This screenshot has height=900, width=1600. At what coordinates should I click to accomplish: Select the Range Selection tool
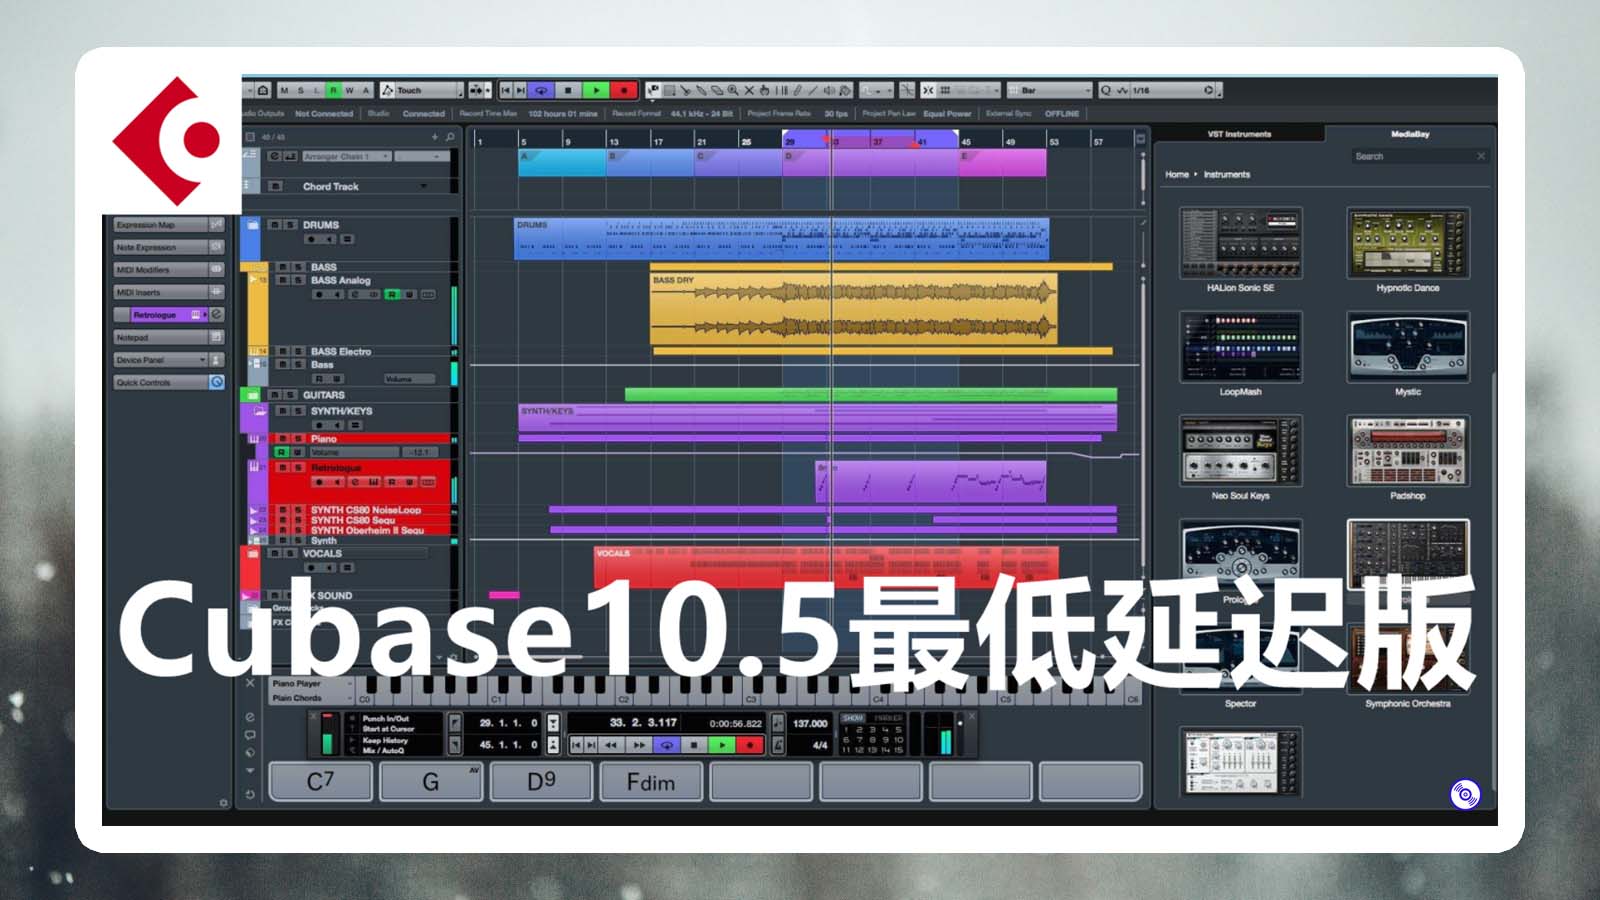[669, 90]
